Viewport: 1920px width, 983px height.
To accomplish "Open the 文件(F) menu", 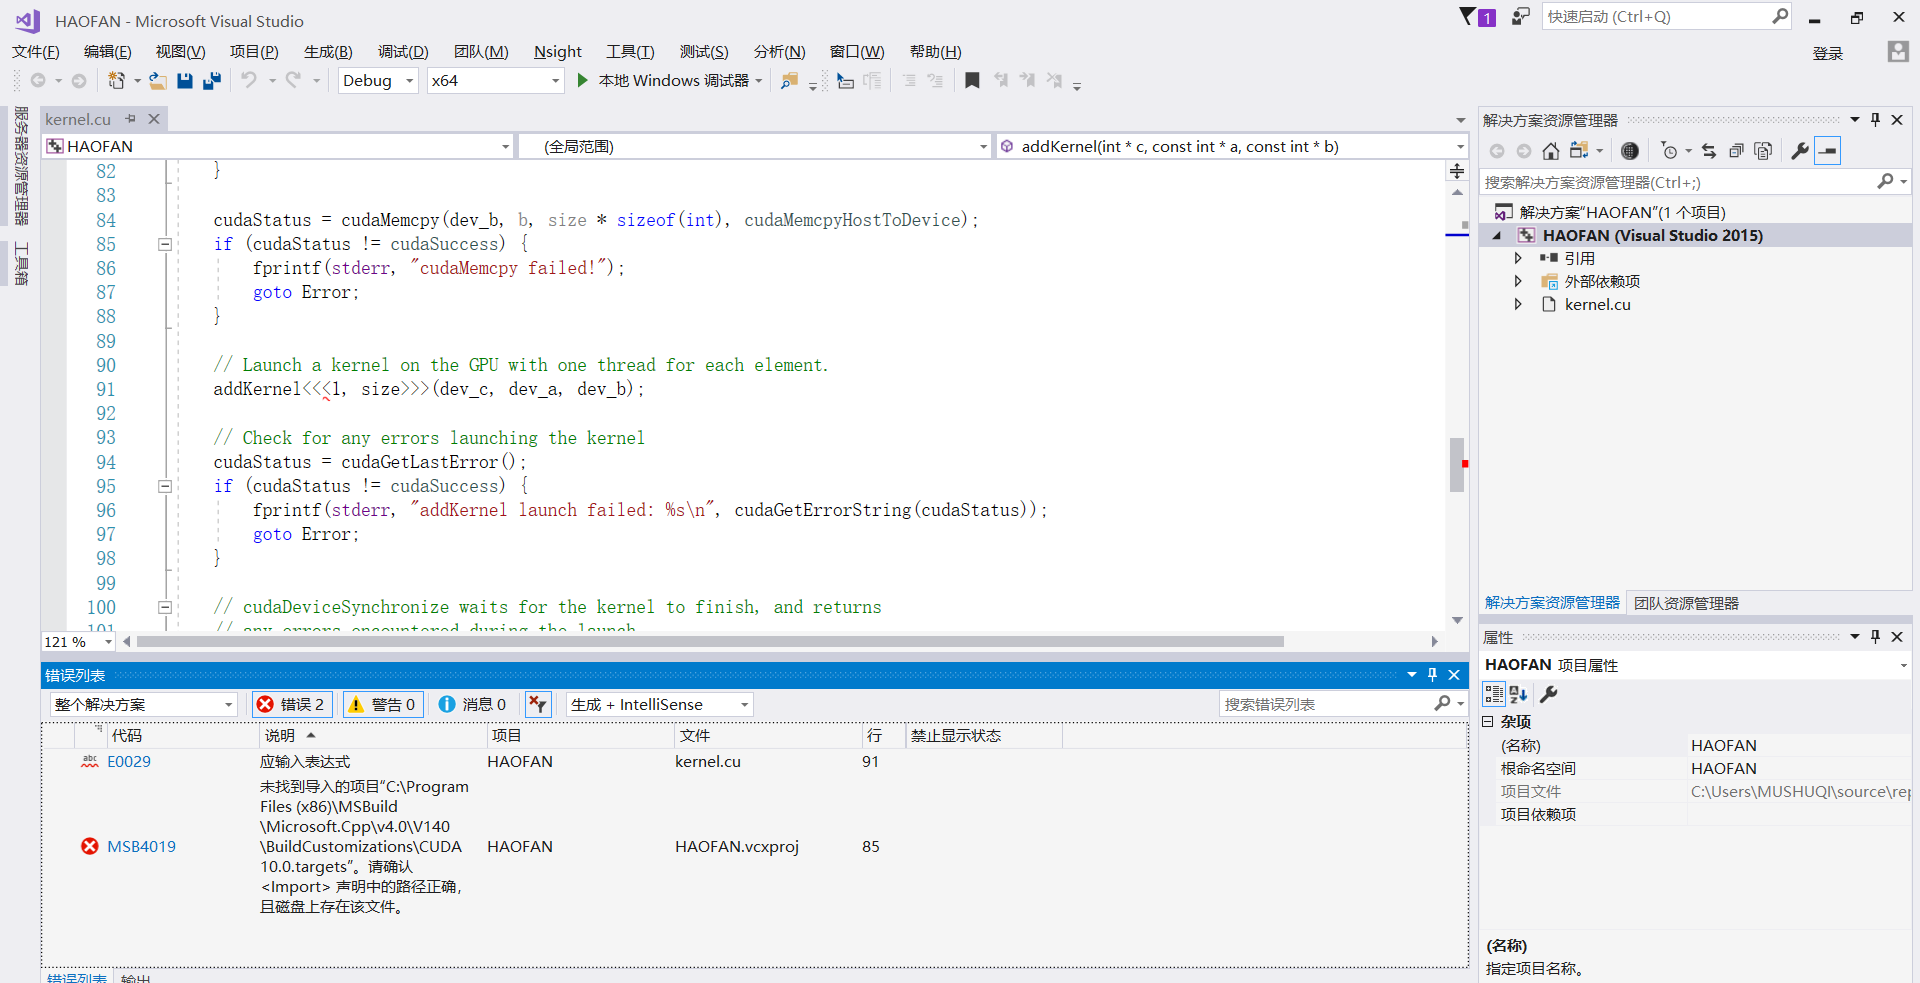I will (x=36, y=52).
